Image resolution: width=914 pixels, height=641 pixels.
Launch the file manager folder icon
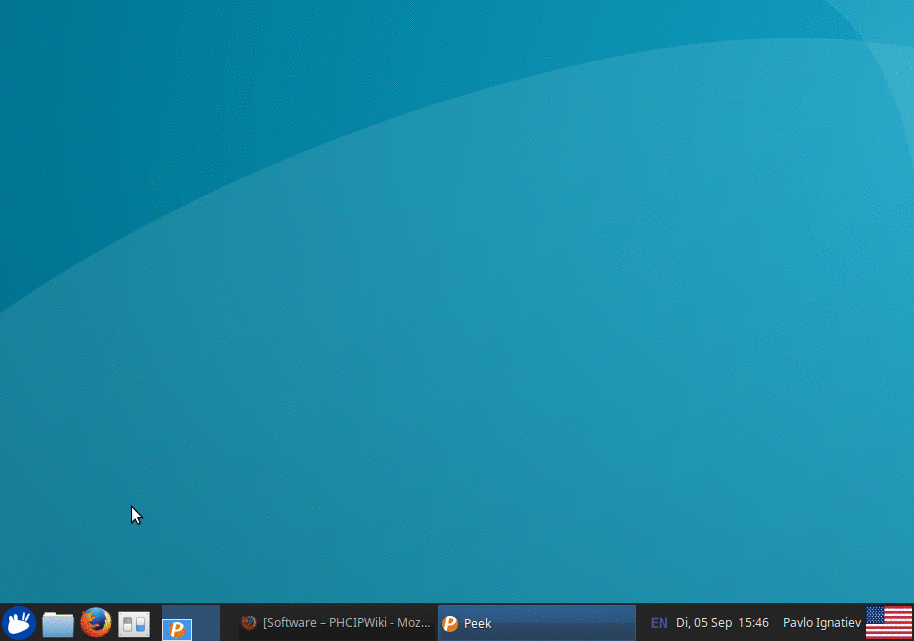pyautogui.click(x=58, y=624)
